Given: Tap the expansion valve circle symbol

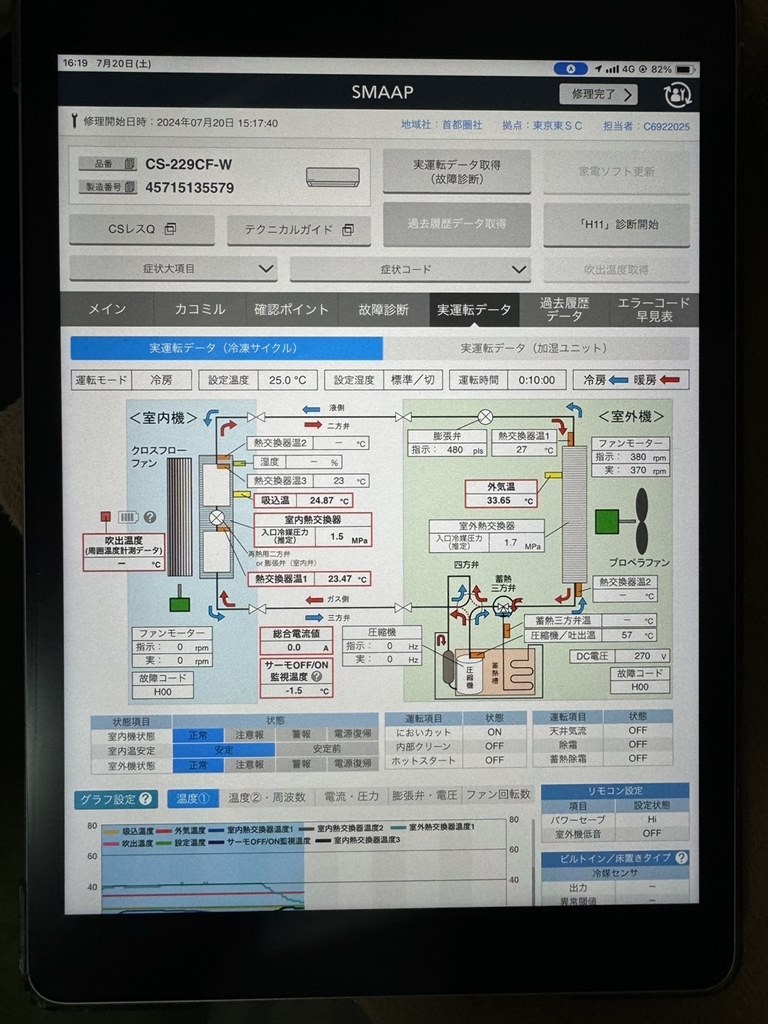Looking at the screenshot, I should [x=485, y=417].
